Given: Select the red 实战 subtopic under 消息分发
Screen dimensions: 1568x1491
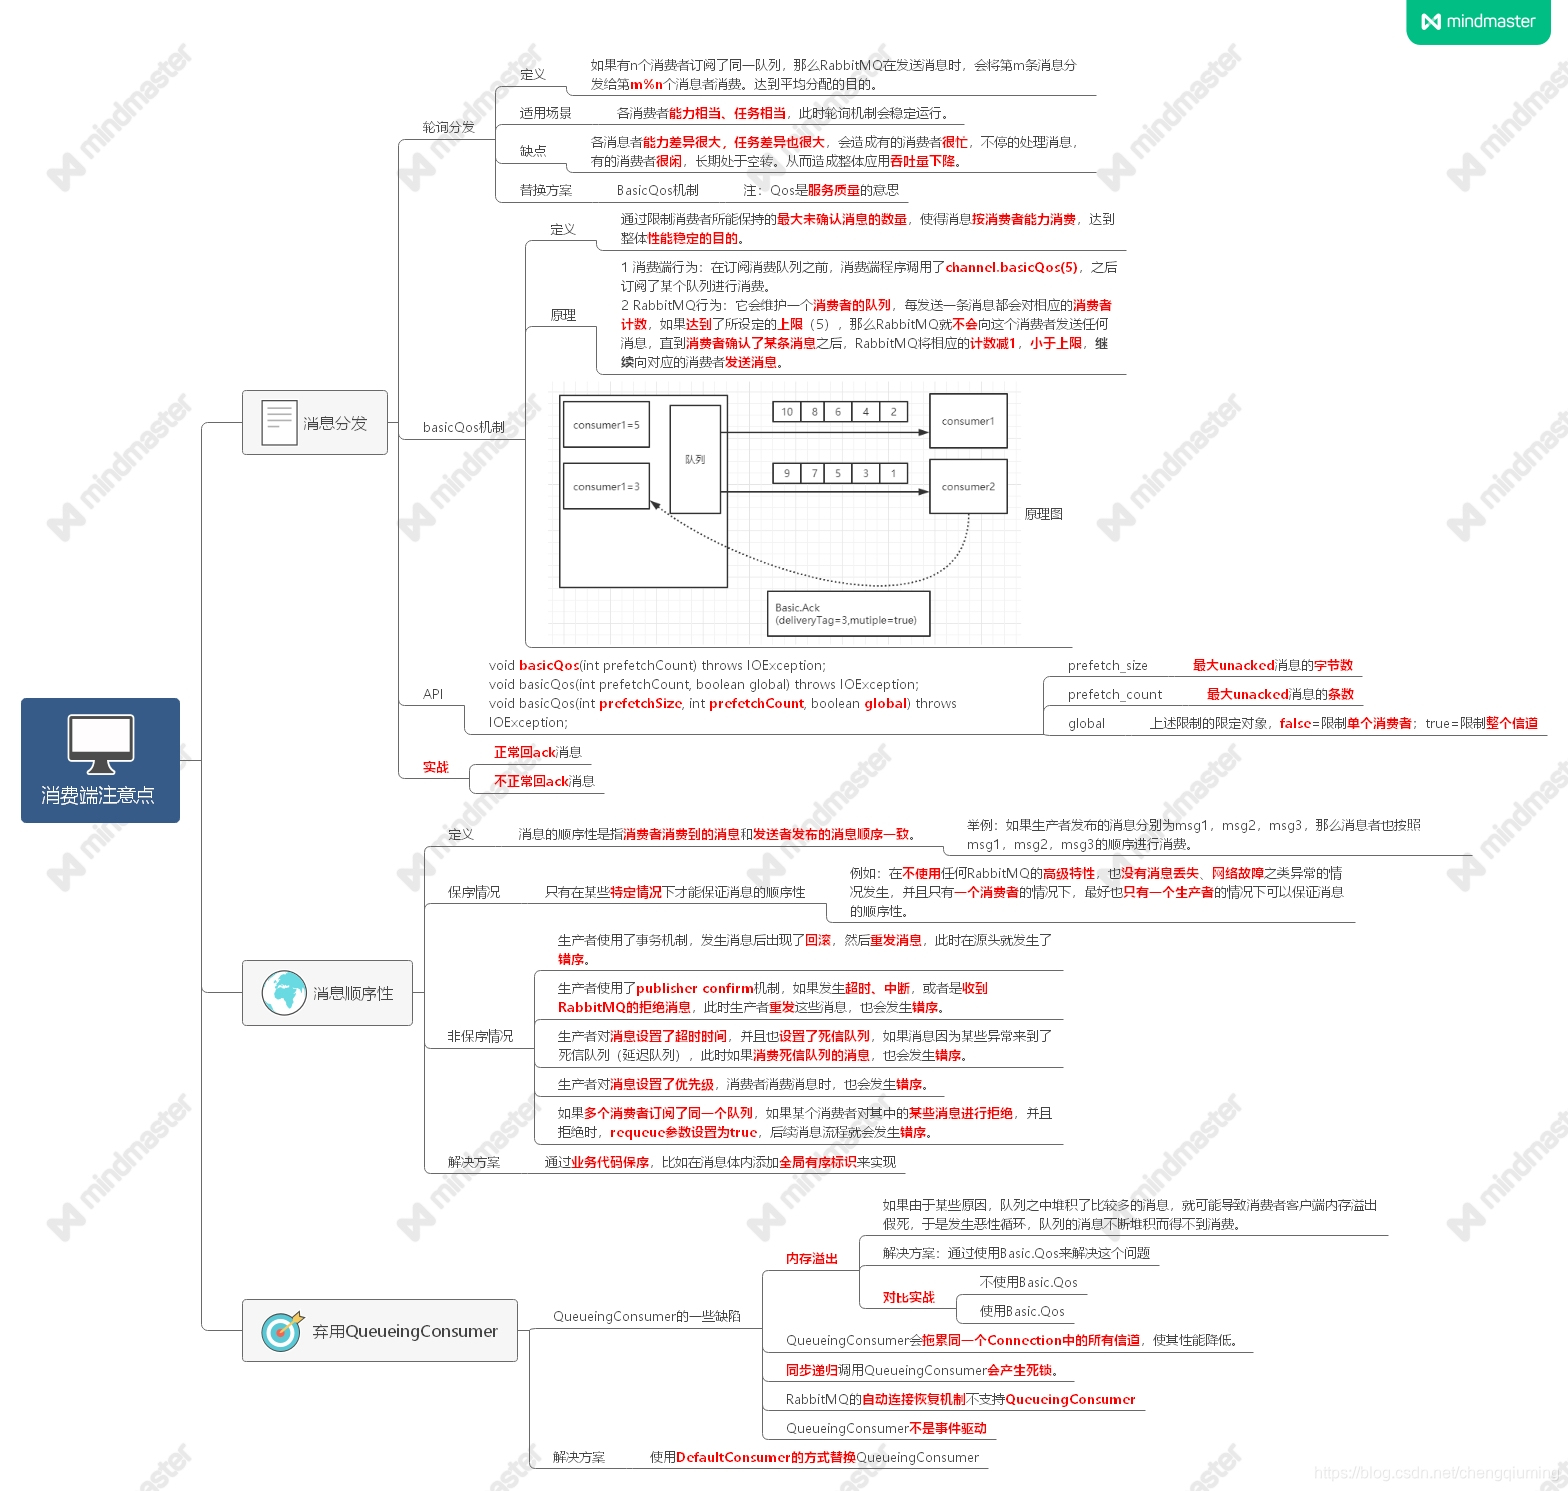Looking at the screenshot, I should pyautogui.click(x=435, y=767).
